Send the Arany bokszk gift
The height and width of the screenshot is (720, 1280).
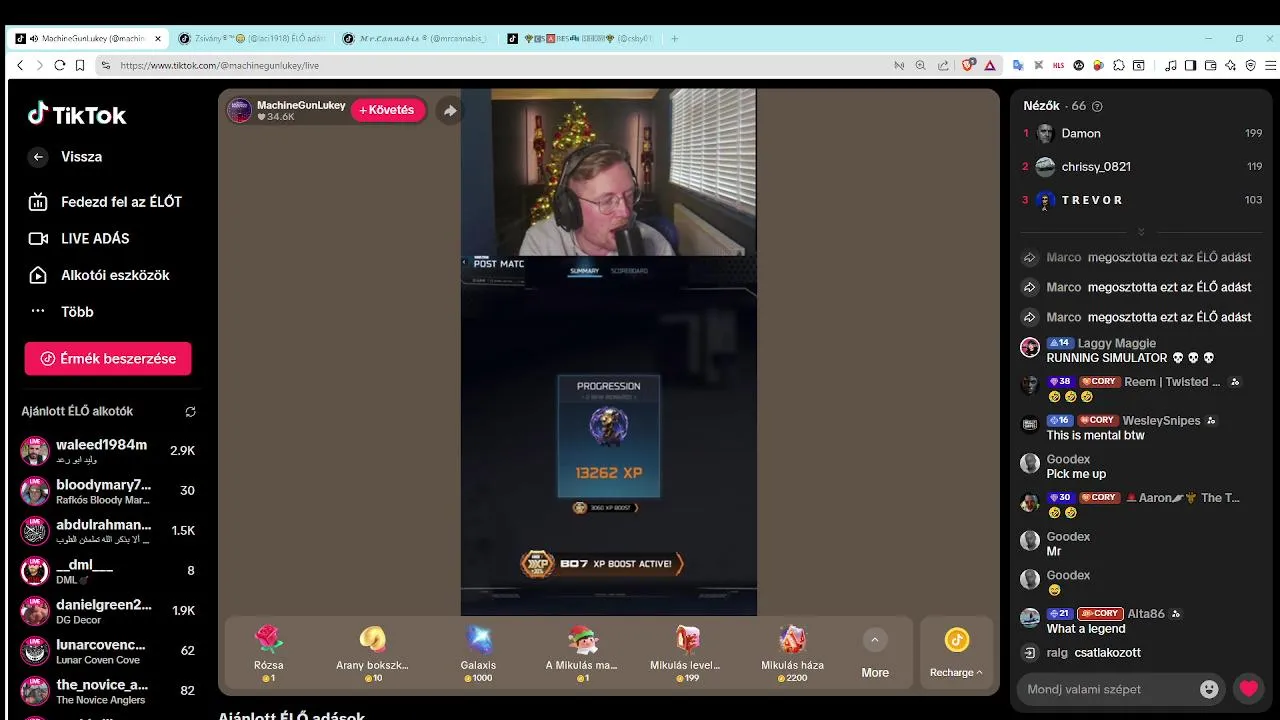(x=373, y=653)
